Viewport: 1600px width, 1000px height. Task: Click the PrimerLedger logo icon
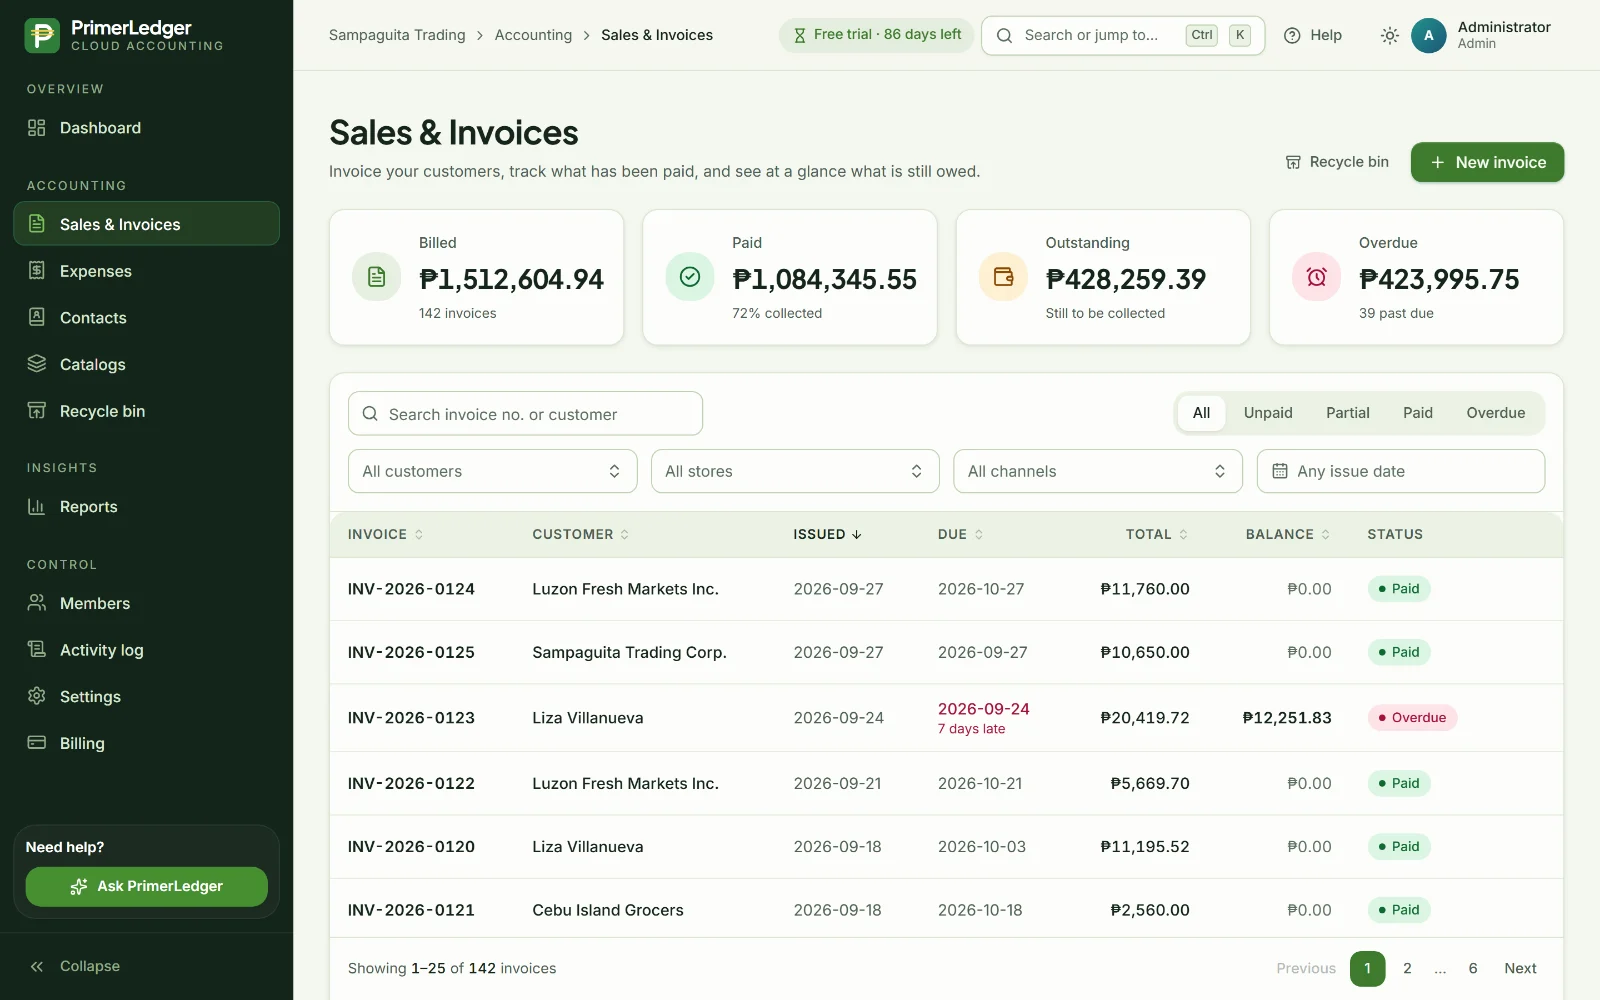pos(42,35)
